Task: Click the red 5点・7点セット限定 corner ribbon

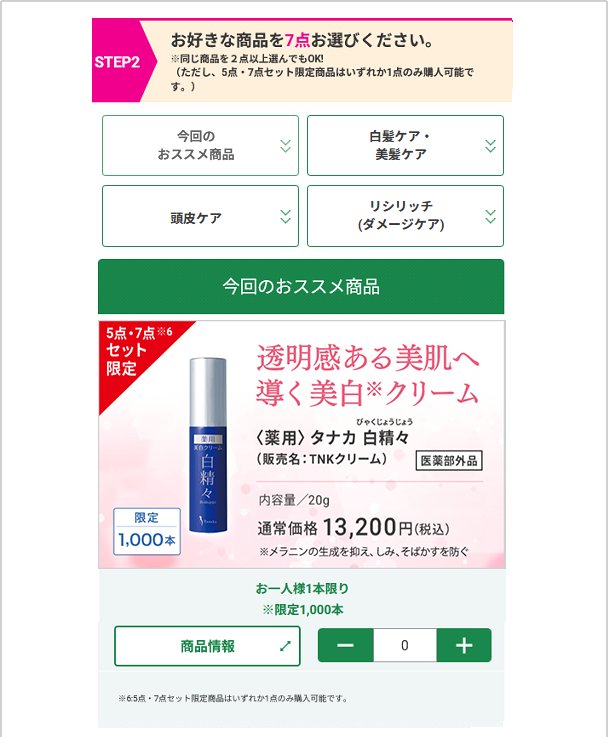Action: pyautogui.click(x=138, y=353)
